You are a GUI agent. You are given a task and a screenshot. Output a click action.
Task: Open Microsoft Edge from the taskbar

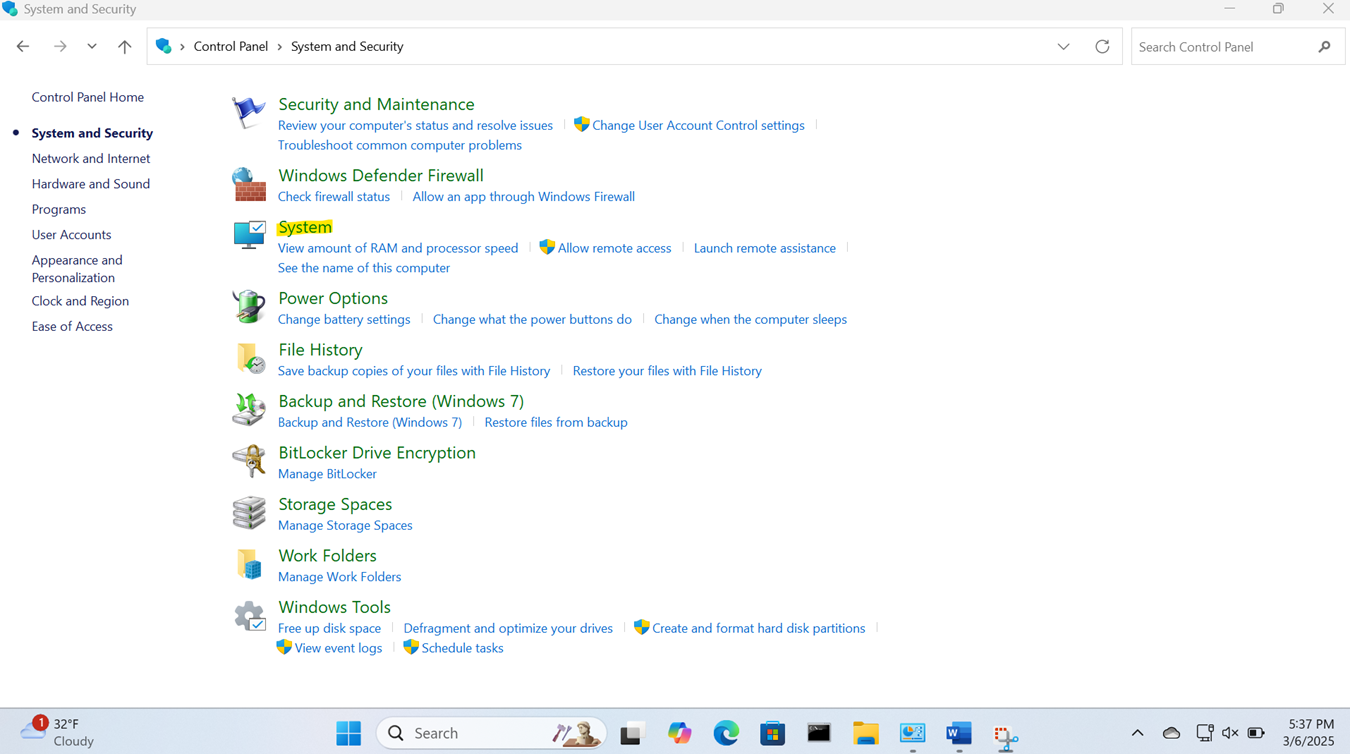726,733
